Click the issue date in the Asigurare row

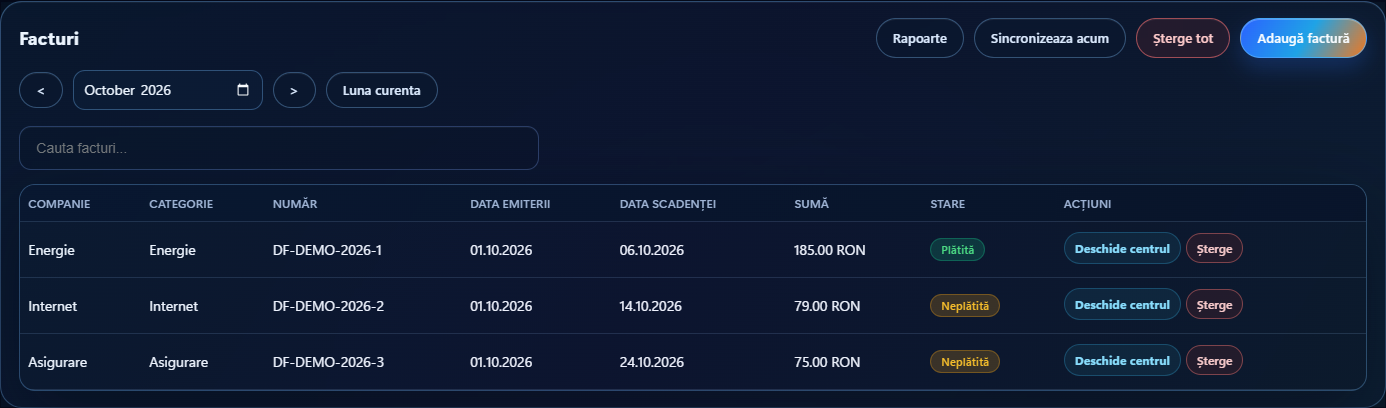(501, 362)
